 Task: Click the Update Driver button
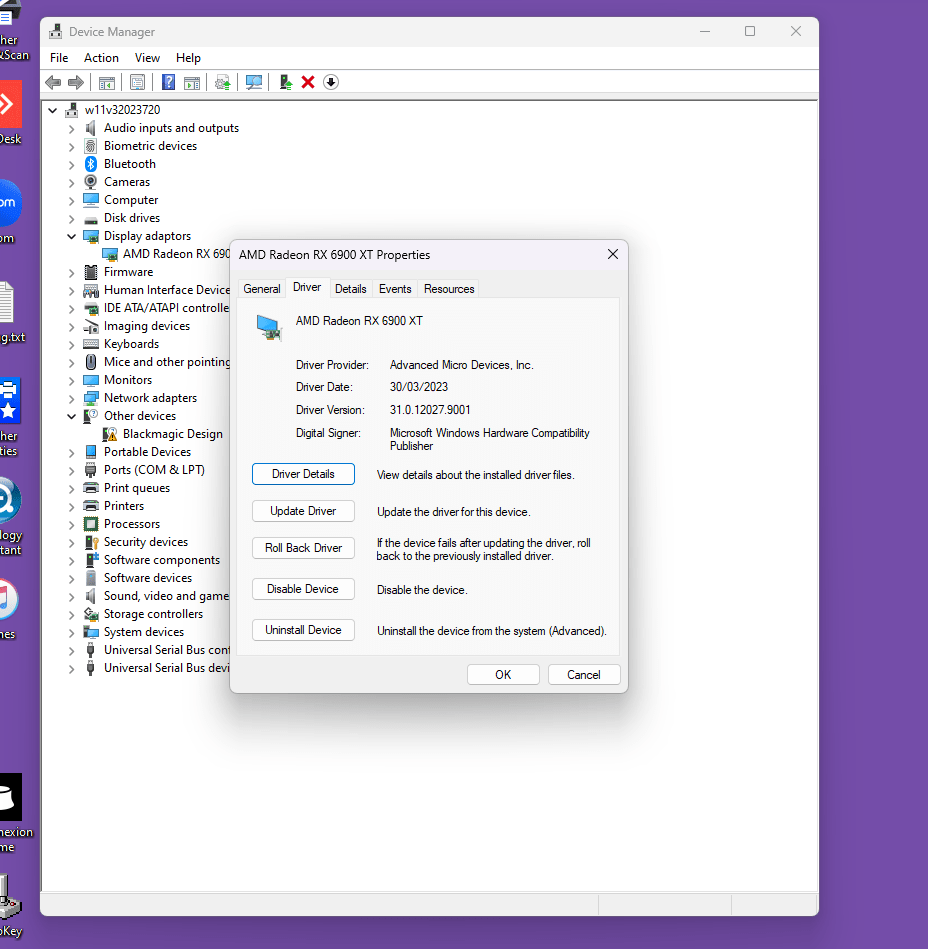[303, 511]
